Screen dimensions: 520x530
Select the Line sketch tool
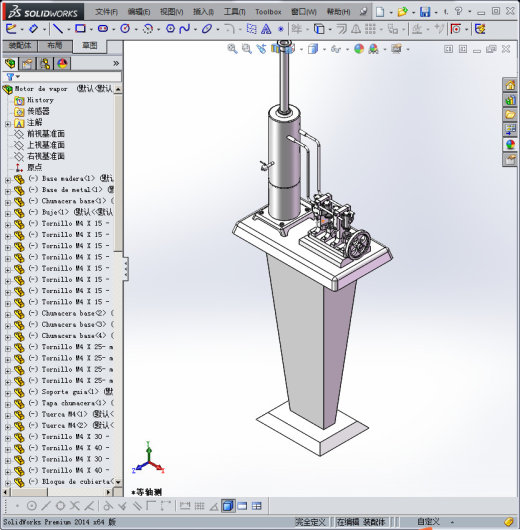[58, 29]
